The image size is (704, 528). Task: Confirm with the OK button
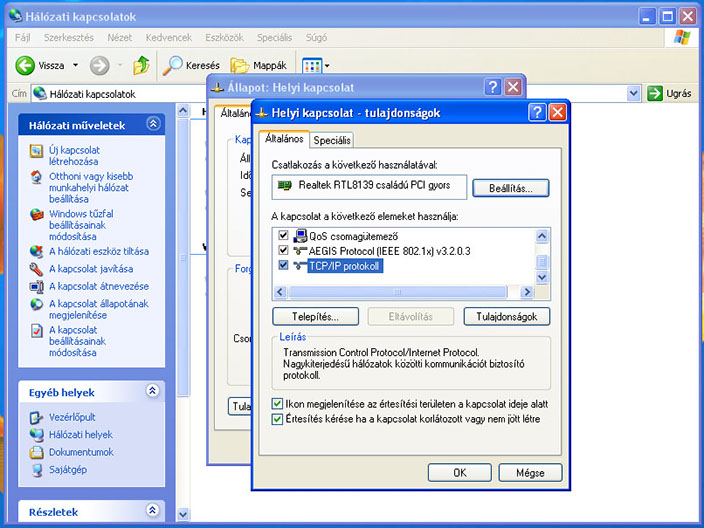click(x=460, y=473)
